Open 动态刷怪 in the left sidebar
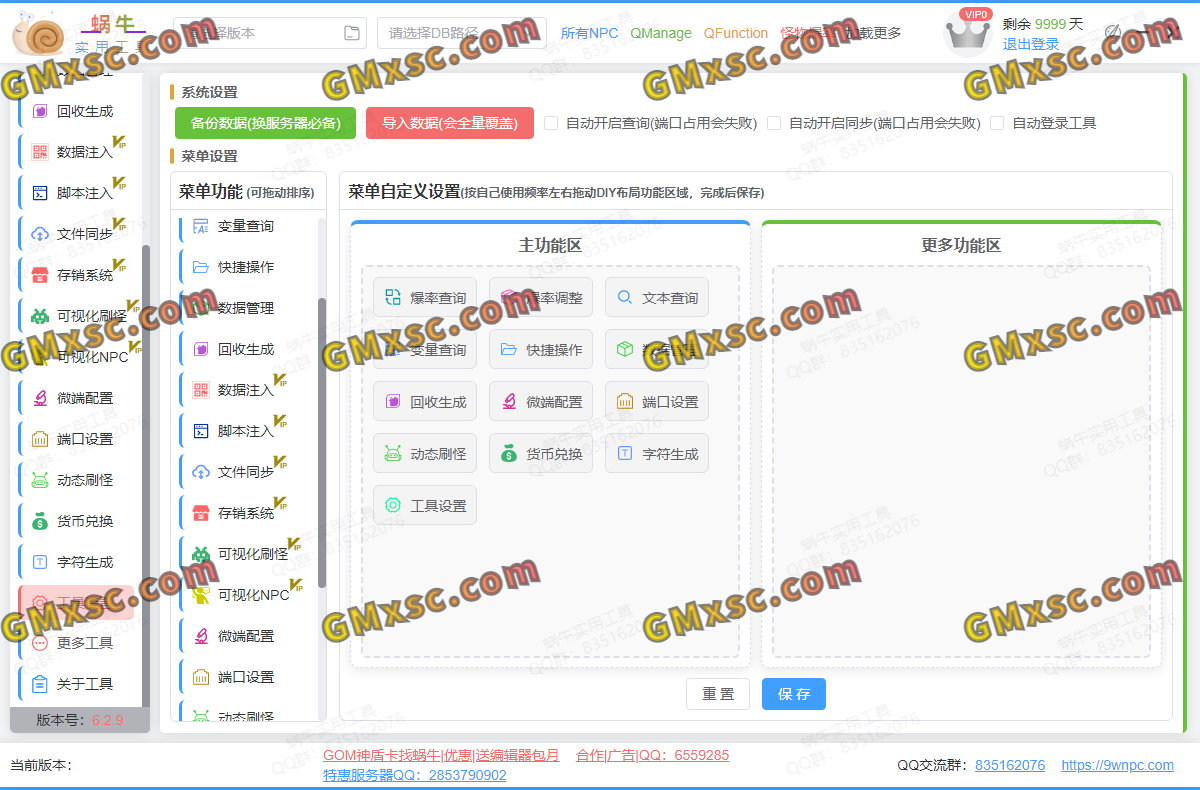Image resolution: width=1200 pixels, height=790 pixels. coord(76,480)
